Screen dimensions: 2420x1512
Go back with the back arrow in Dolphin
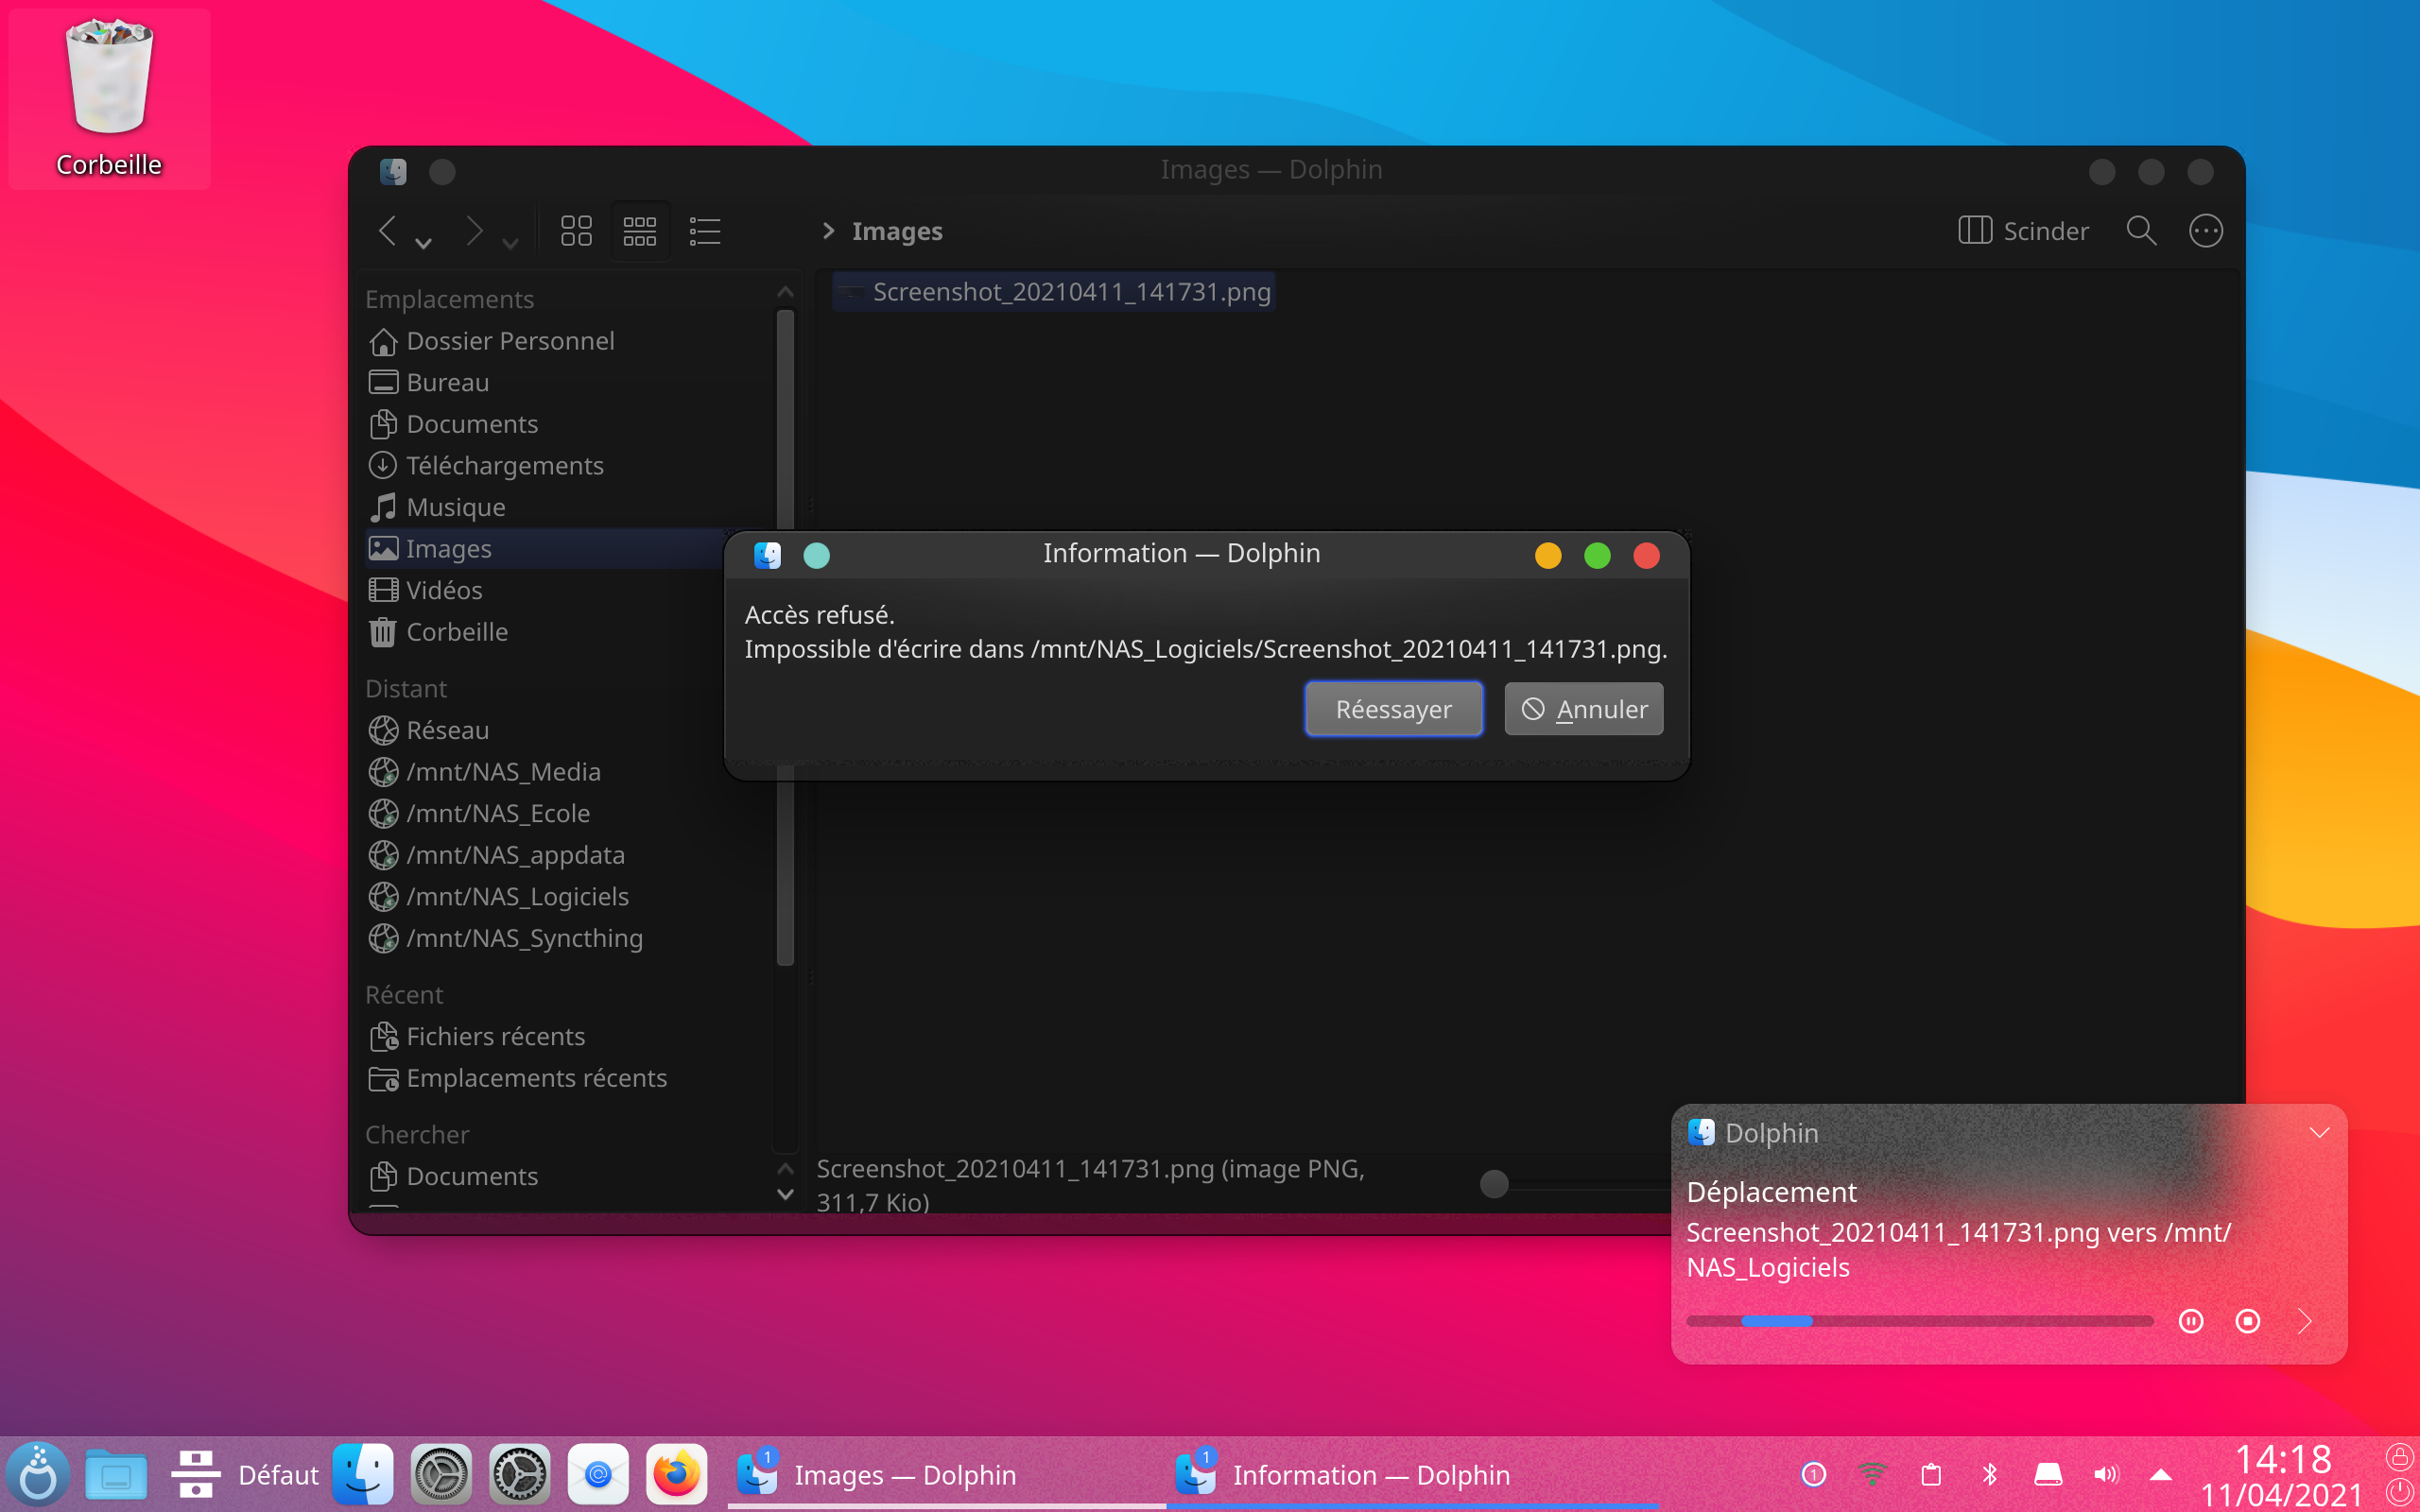click(388, 231)
